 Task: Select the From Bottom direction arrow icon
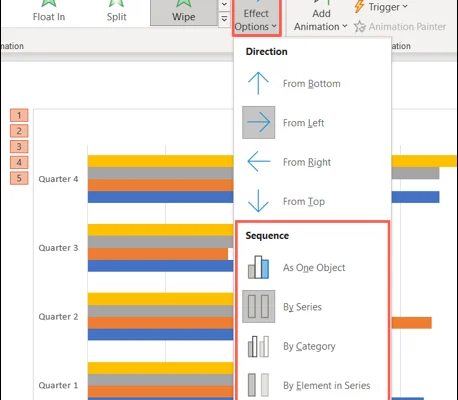258,83
